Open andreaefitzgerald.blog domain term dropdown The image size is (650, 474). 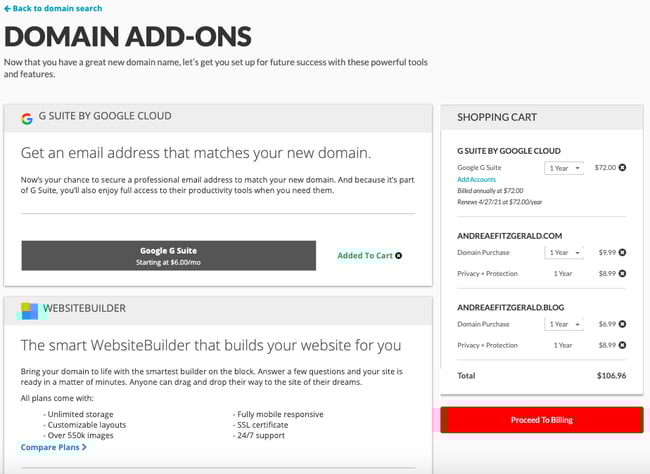(x=564, y=324)
